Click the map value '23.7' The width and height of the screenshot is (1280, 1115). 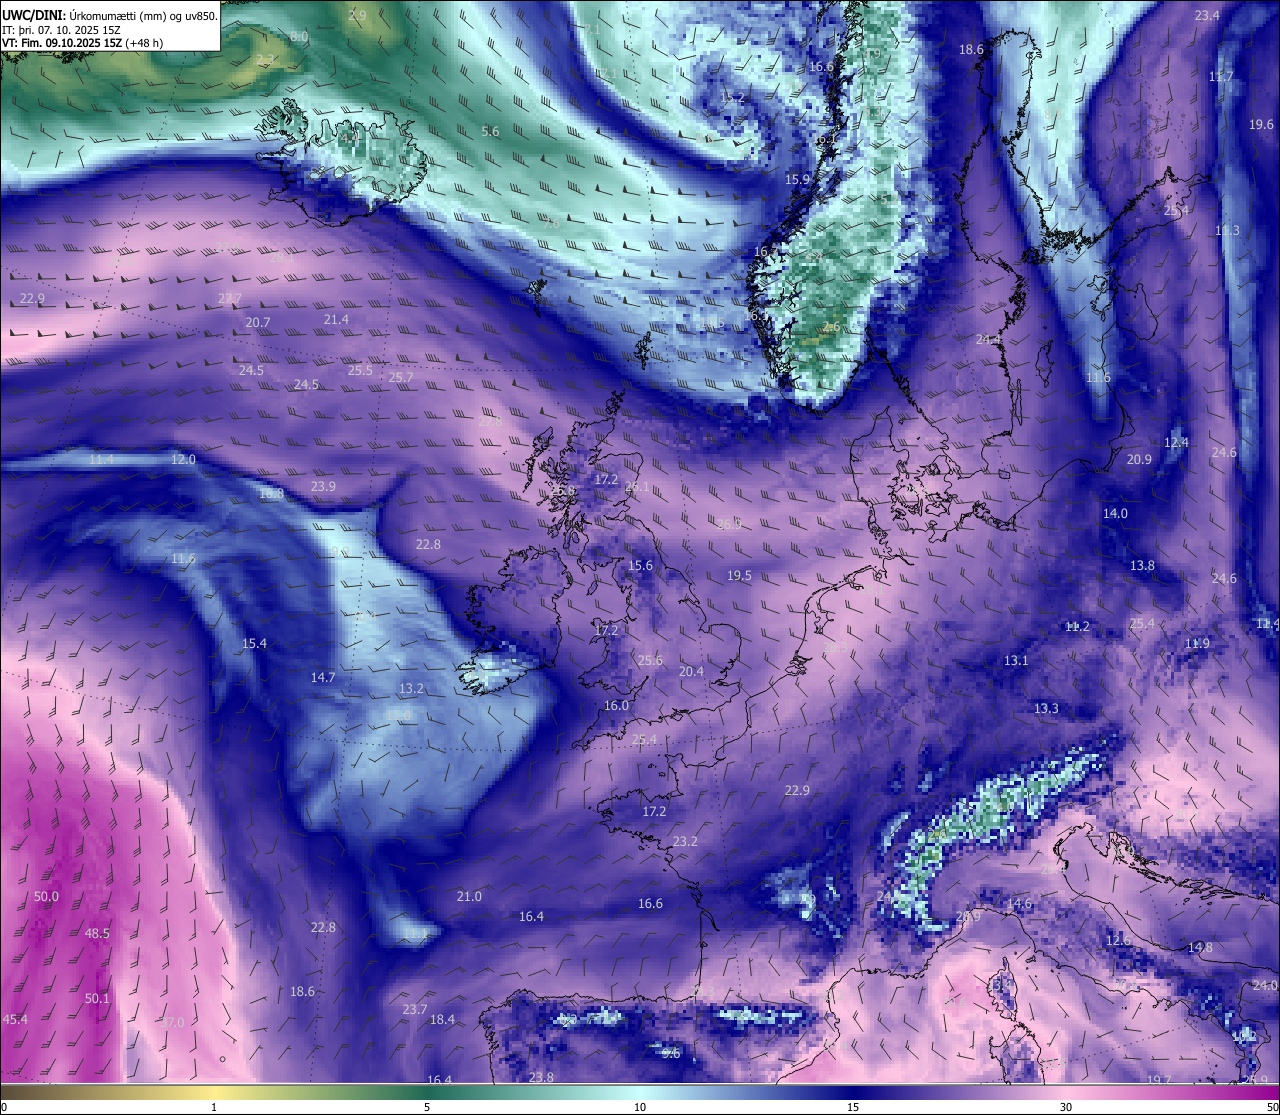415,1010
